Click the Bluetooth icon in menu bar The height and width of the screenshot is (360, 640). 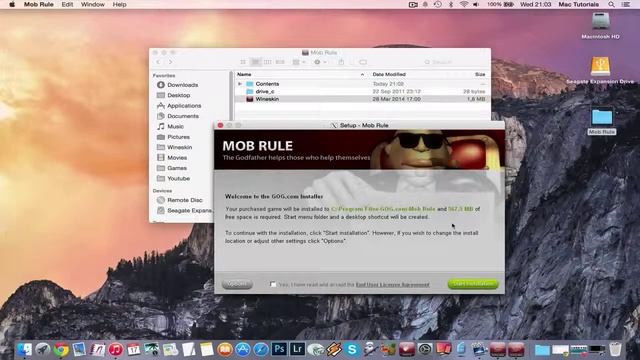pos(451,4)
